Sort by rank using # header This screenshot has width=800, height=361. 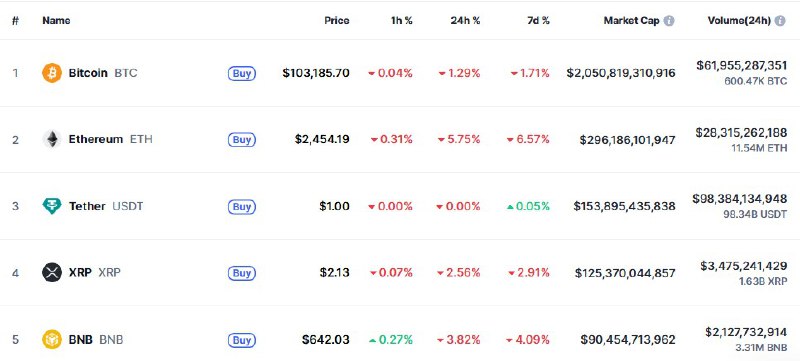tap(15, 21)
